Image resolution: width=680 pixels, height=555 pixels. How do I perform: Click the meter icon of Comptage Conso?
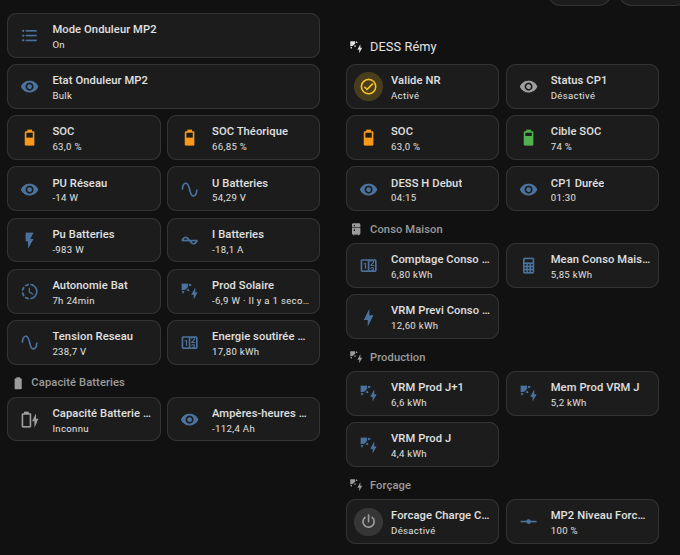(x=368, y=265)
